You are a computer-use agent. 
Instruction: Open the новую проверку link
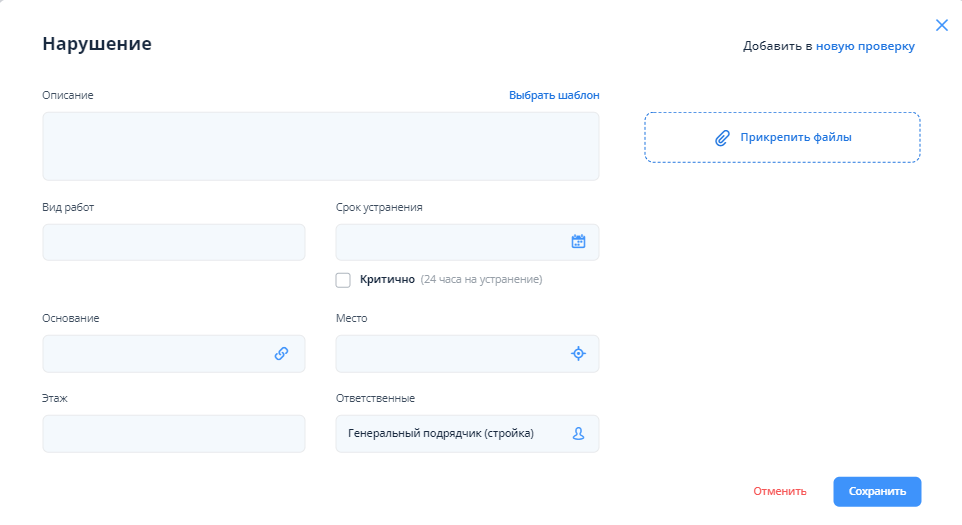865,46
